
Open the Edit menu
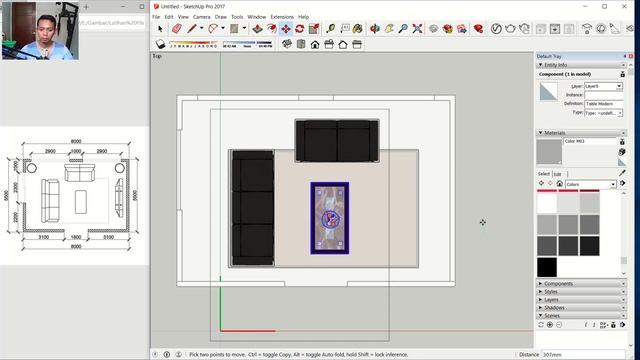pos(169,17)
